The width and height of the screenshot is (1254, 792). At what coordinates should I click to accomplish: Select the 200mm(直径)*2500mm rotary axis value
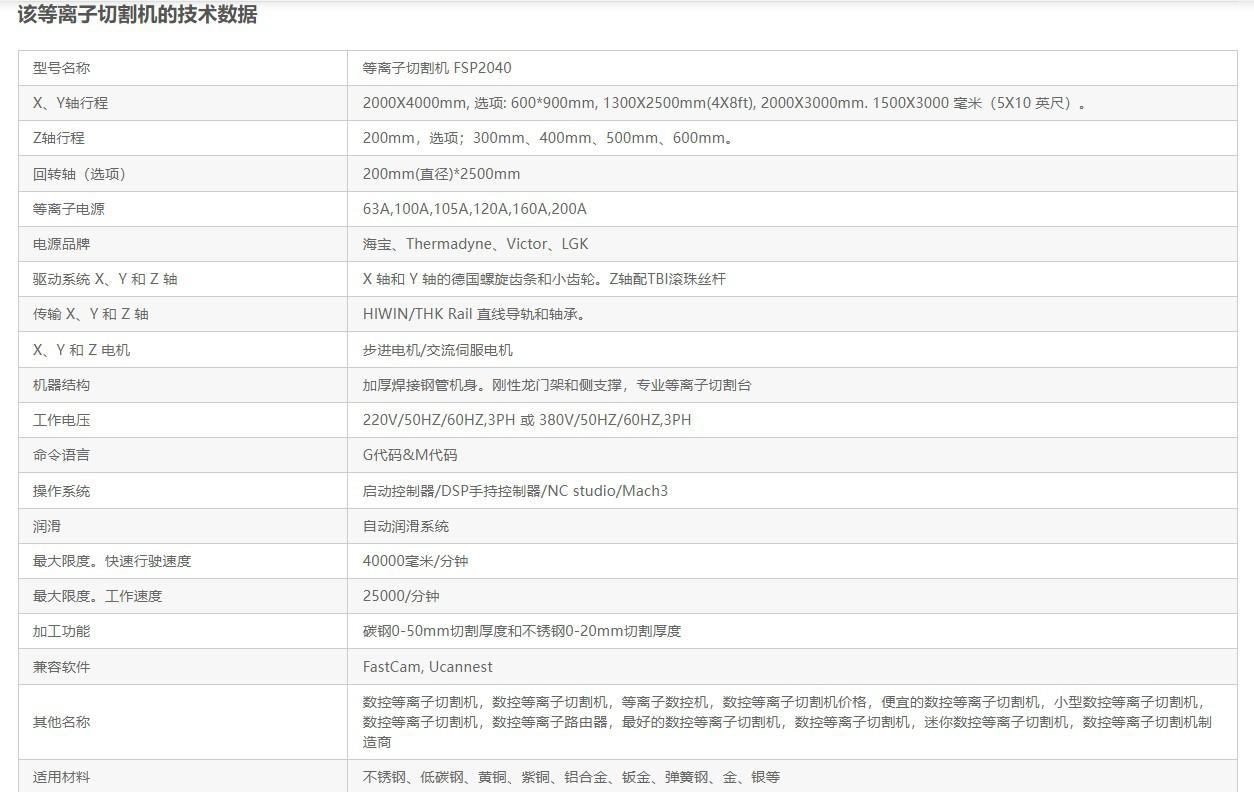(x=441, y=174)
